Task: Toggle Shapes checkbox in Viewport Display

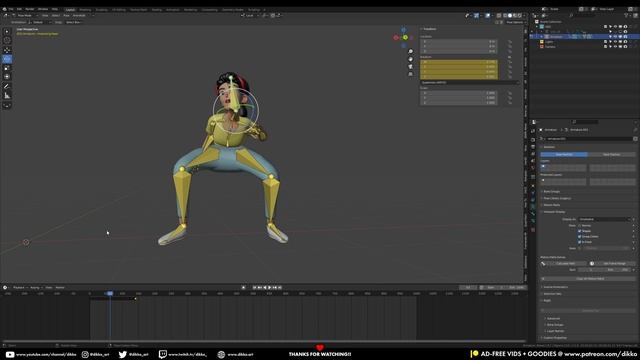Action: click(580, 231)
